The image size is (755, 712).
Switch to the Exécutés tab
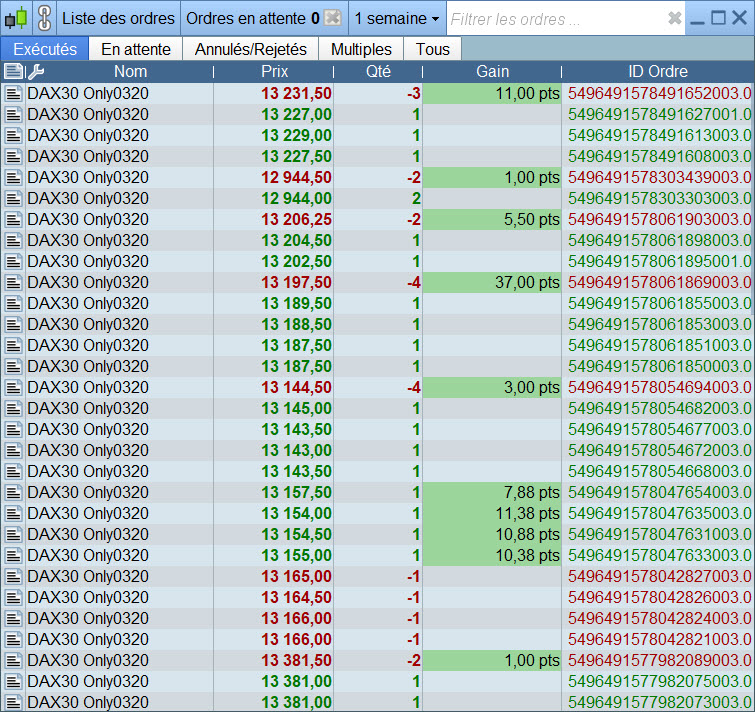(x=45, y=49)
